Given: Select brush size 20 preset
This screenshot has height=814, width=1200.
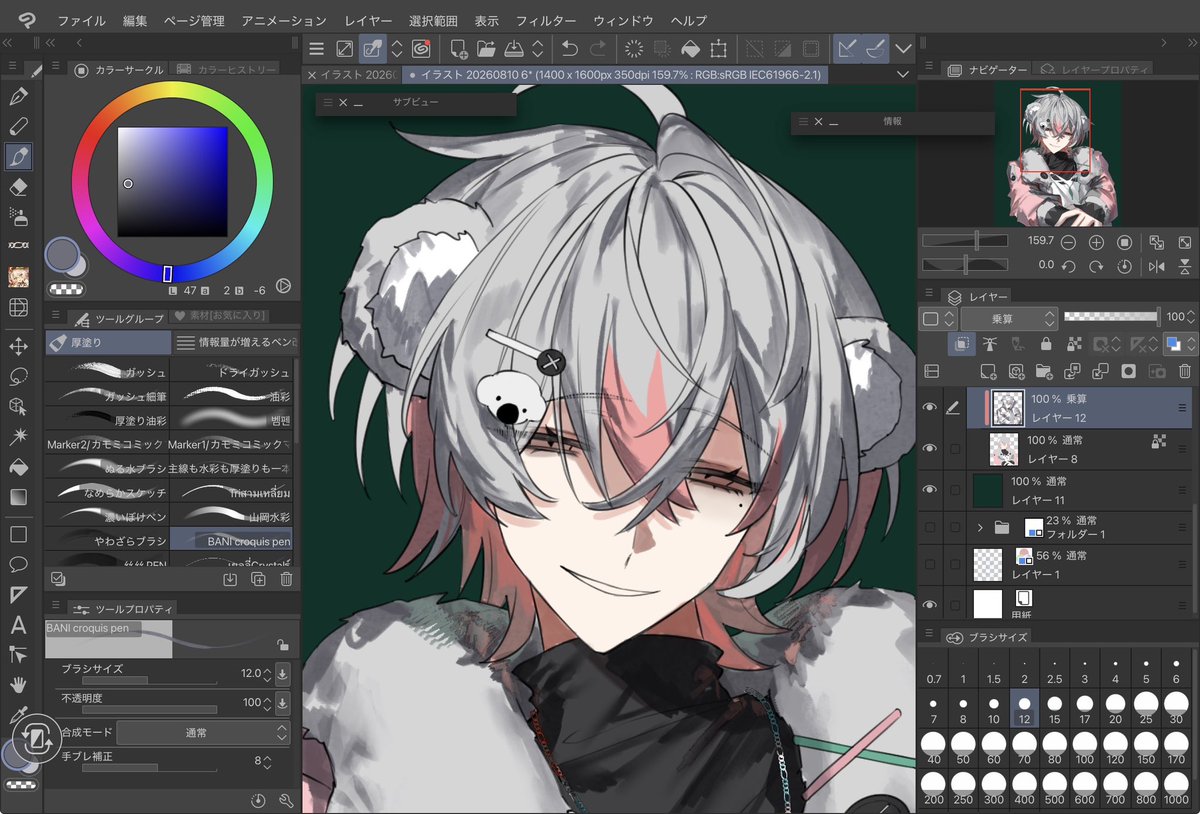Looking at the screenshot, I should click(1115, 707).
